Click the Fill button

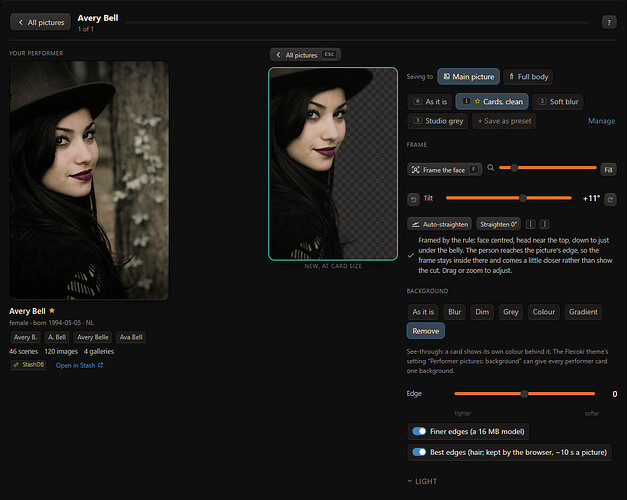(x=608, y=170)
